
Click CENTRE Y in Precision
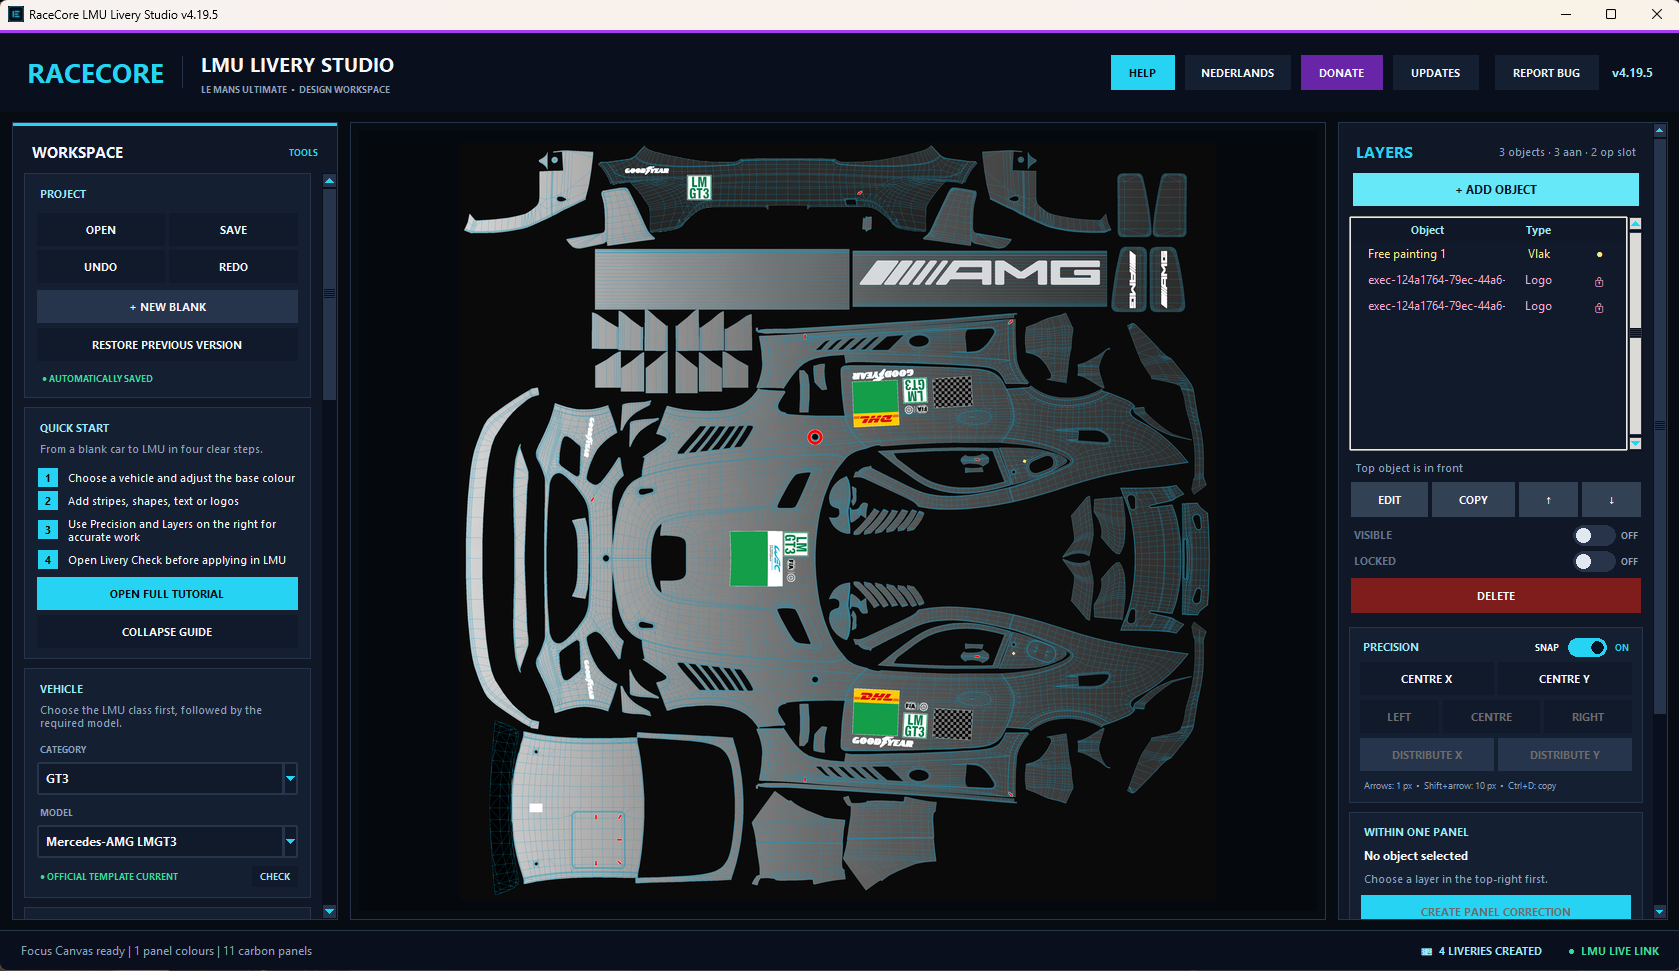pyautogui.click(x=1564, y=679)
